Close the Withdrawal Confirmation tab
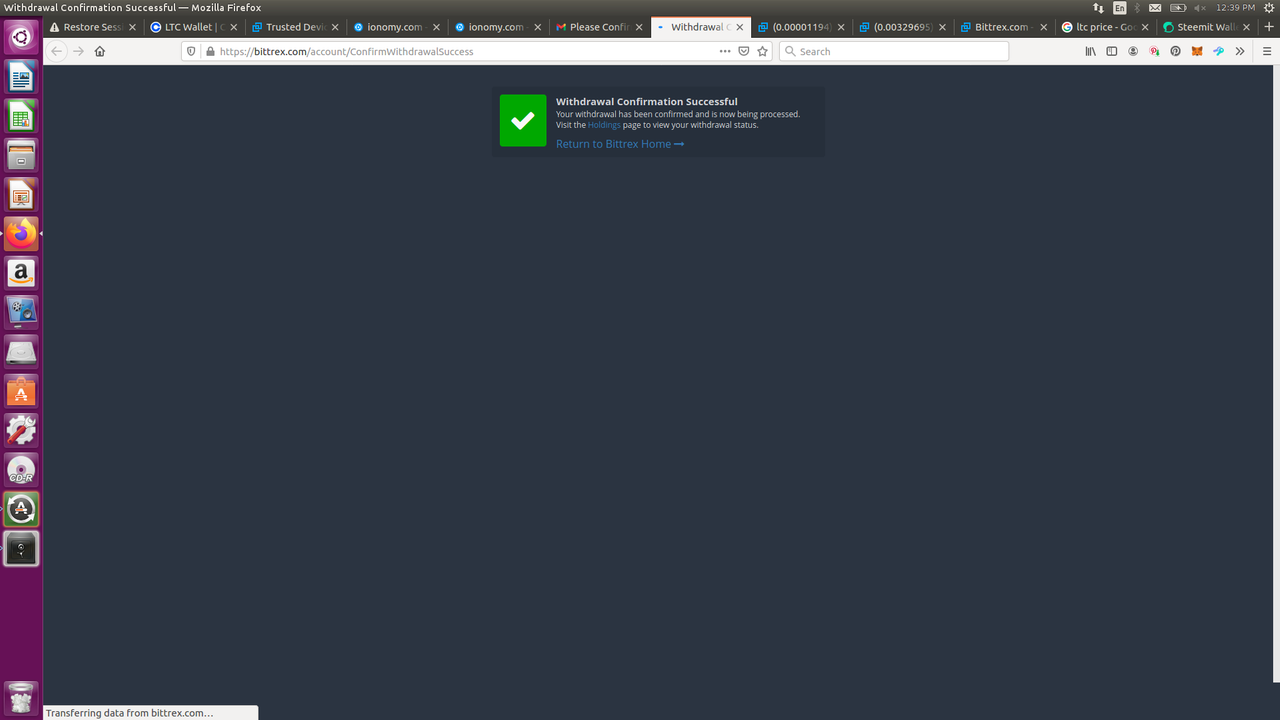Viewport: 1280px width, 720px height. pyautogui.click(x=740, y=27)
